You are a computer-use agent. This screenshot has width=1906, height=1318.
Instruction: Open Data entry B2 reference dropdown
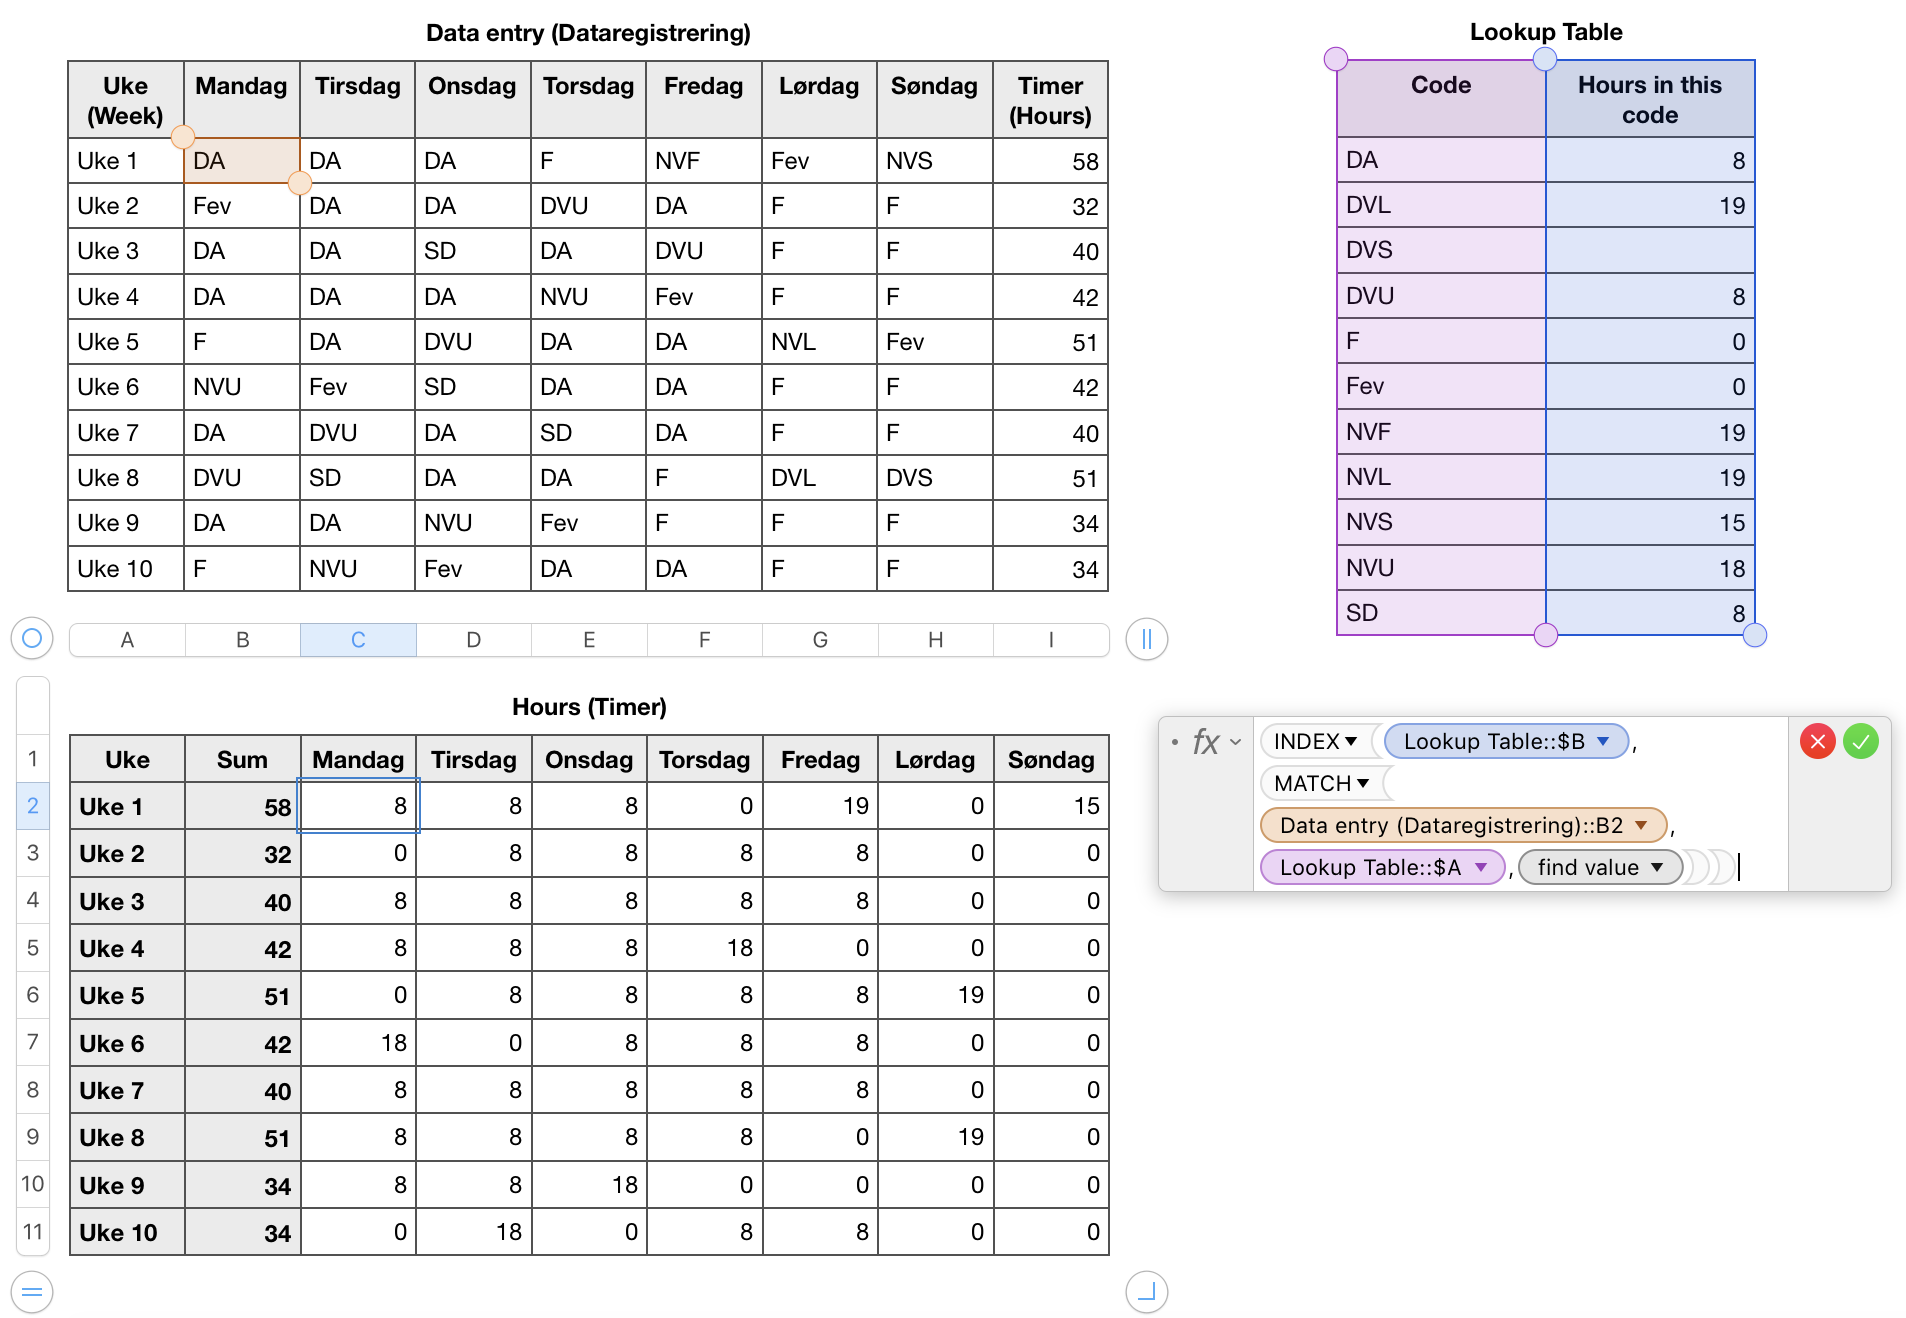[1641, 825]
